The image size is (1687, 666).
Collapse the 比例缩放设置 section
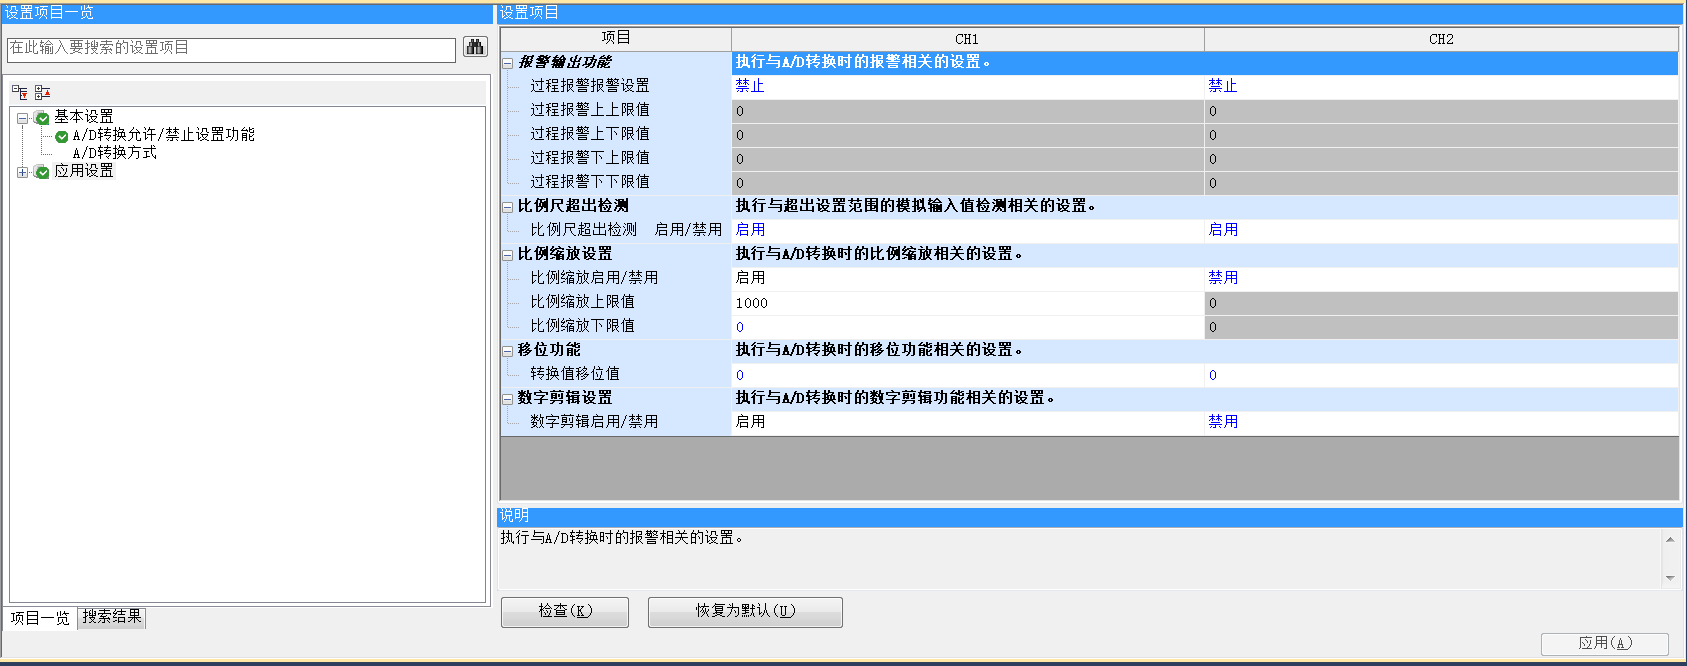coord(507,255)
